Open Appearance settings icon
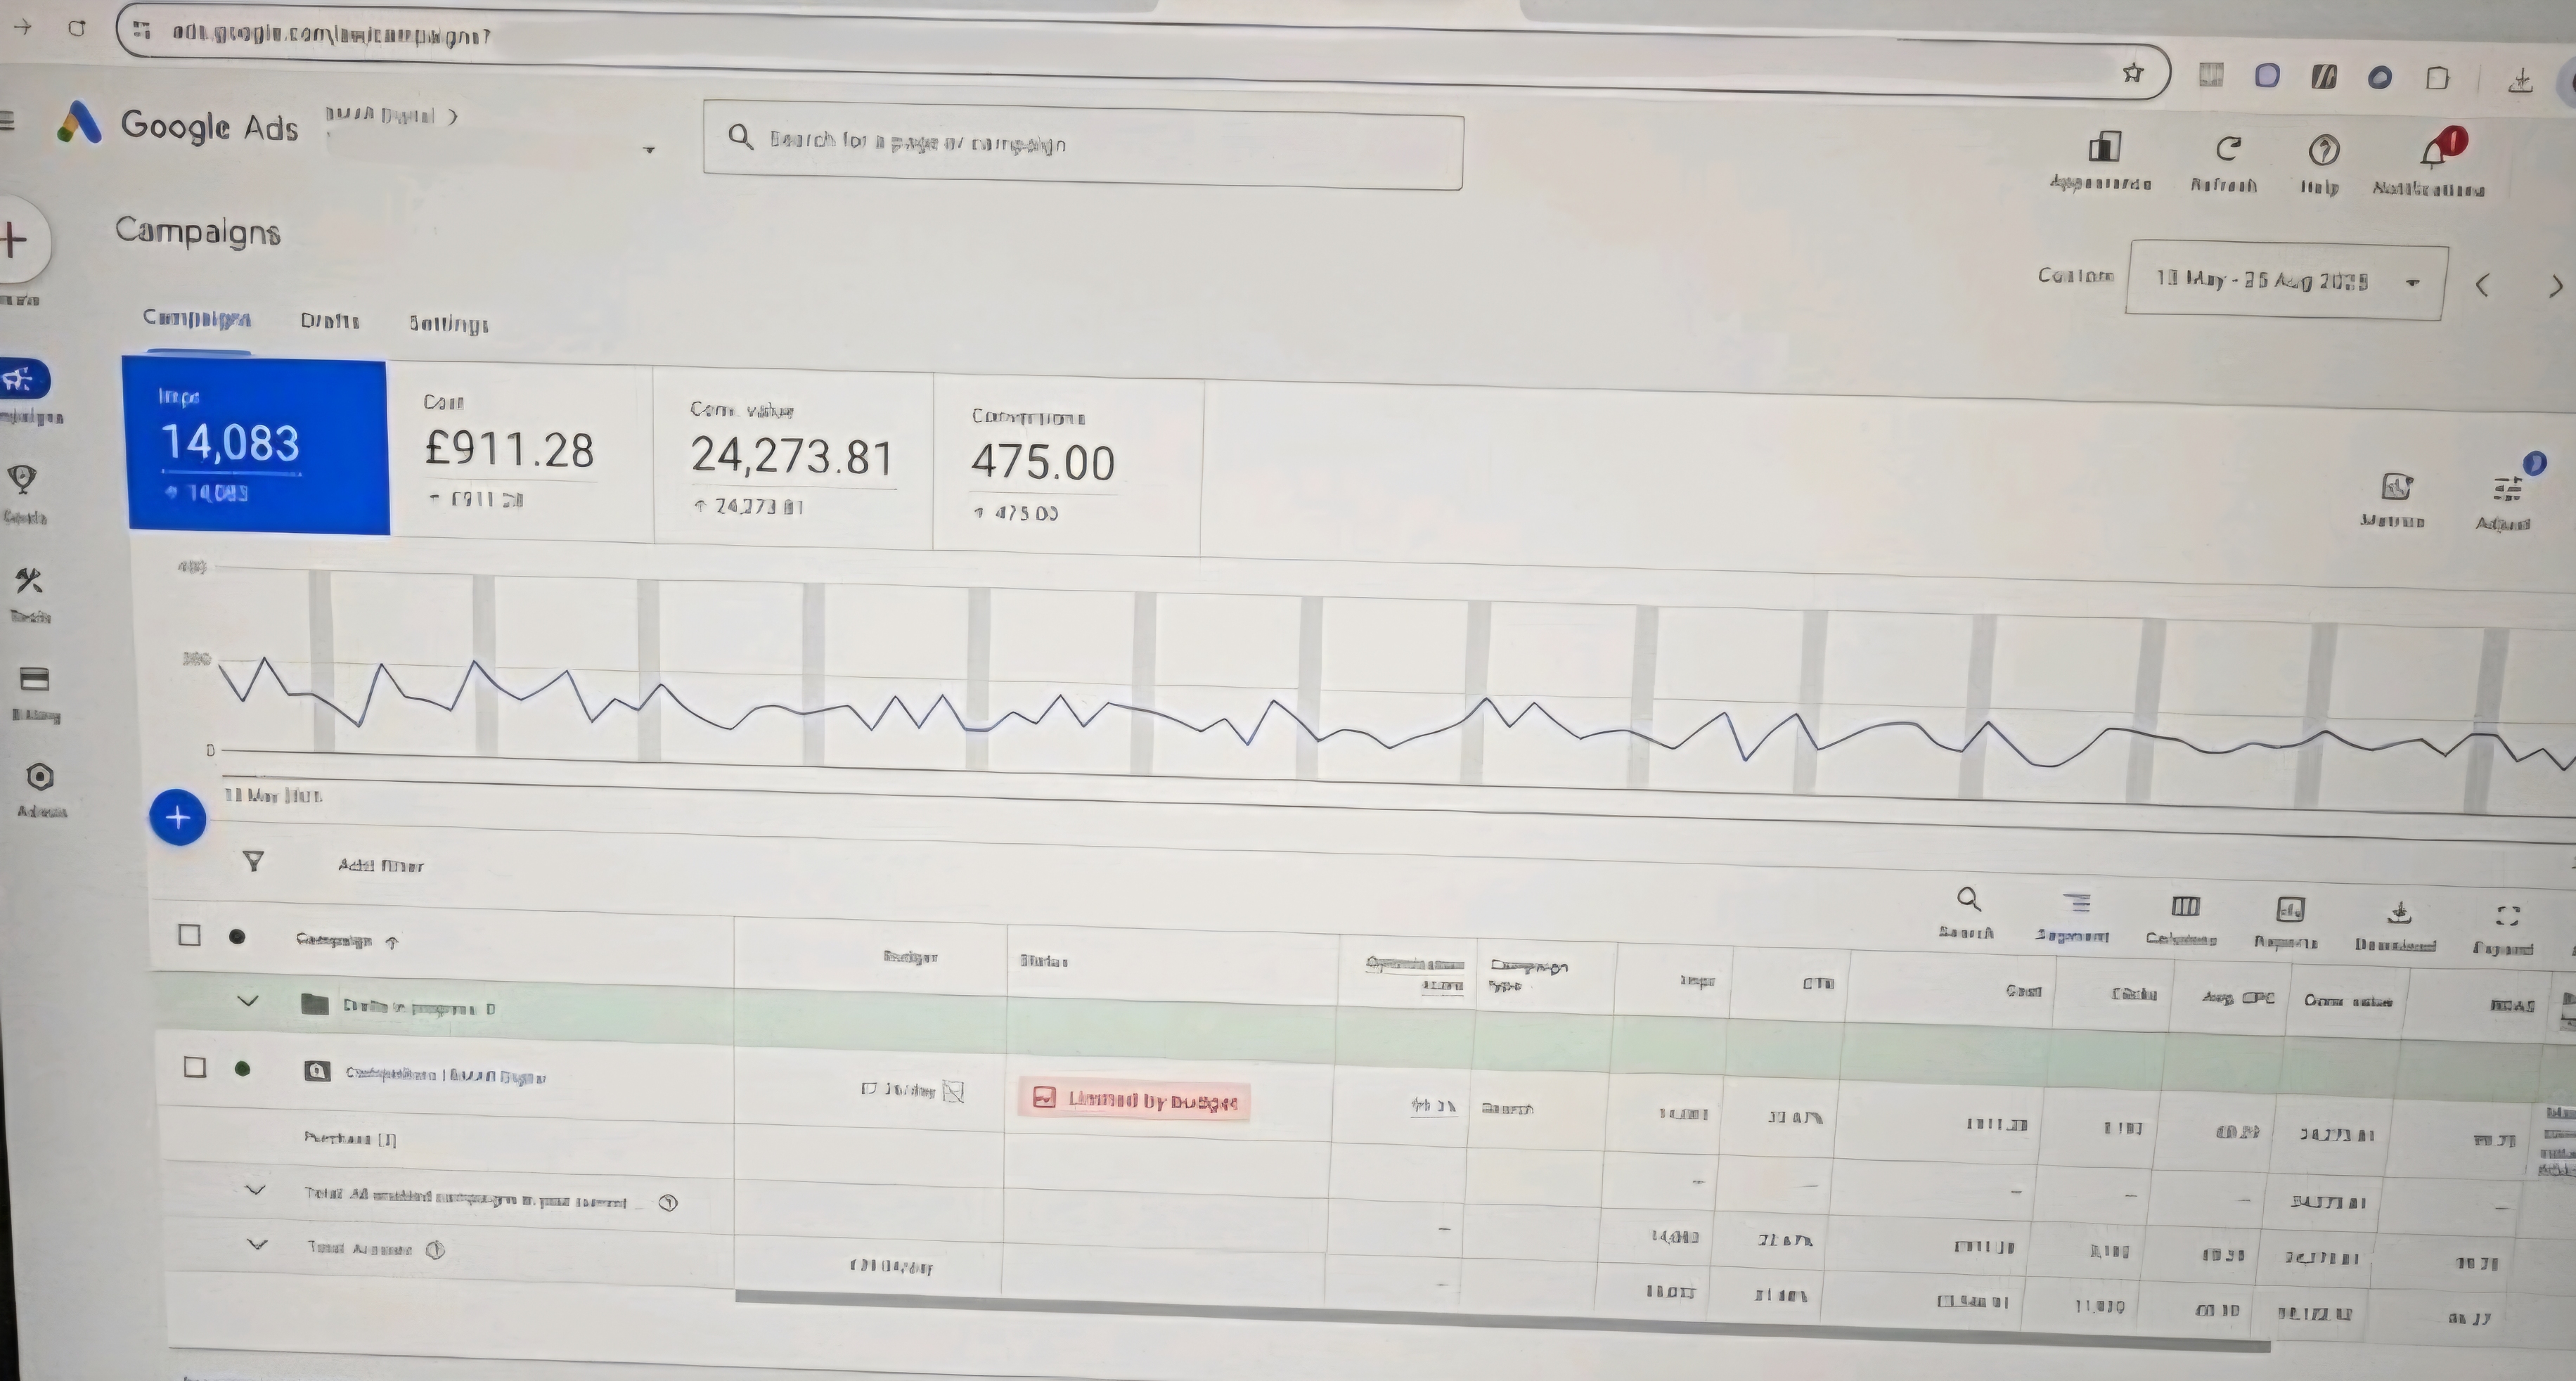Screen dimensions: 2576x1381 pyautogui.click(x=2104, y=148)
